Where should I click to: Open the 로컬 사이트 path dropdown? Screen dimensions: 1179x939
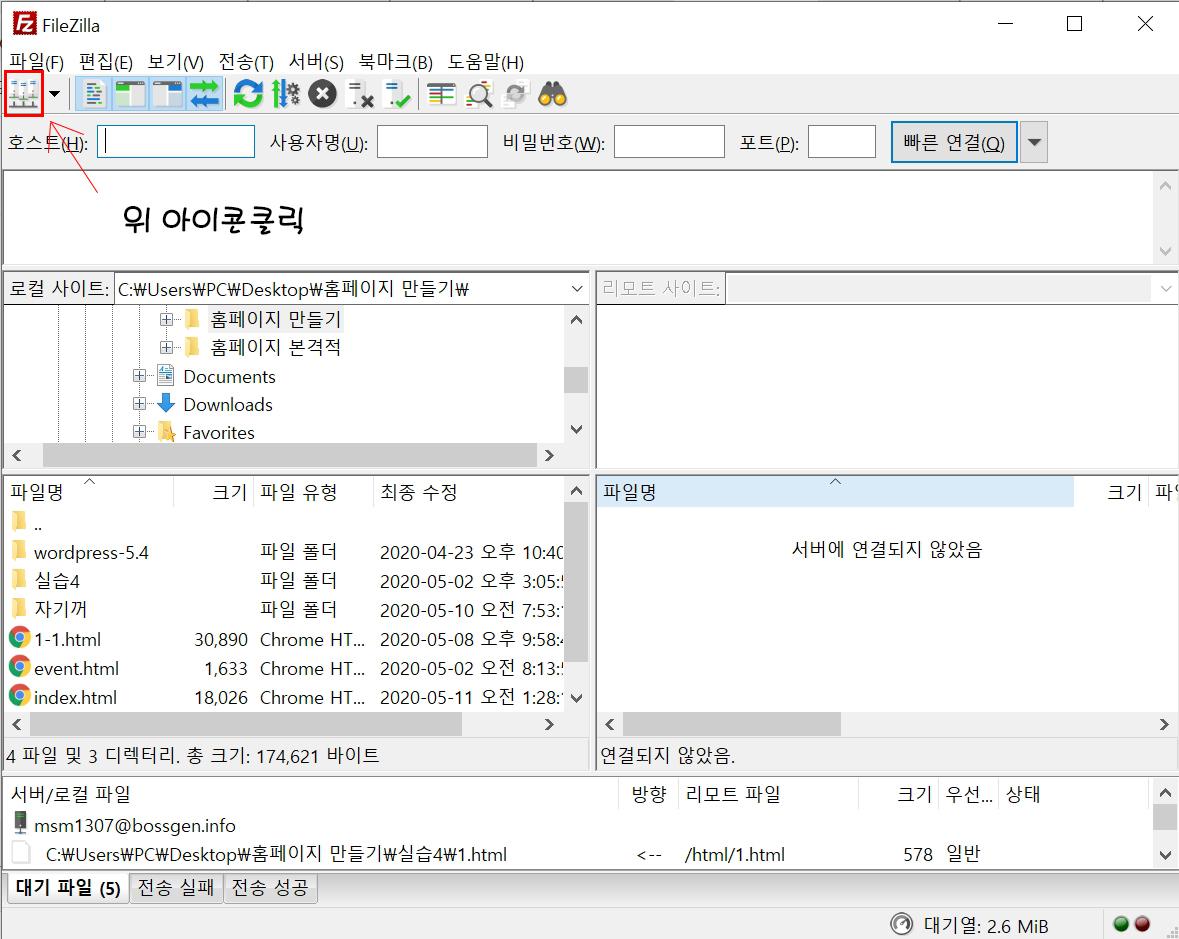[577, 289]
